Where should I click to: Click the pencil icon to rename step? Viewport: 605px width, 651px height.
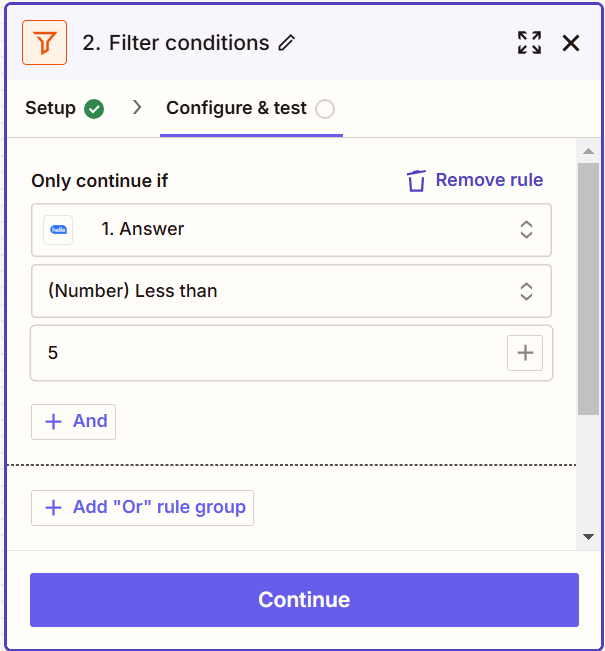287,43
